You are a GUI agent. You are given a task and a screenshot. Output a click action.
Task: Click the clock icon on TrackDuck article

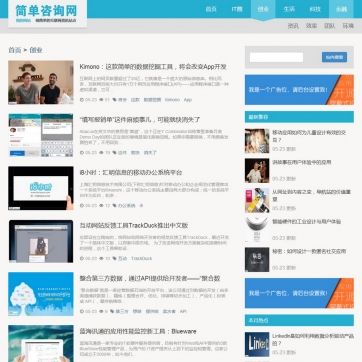[x=82, y=258]
